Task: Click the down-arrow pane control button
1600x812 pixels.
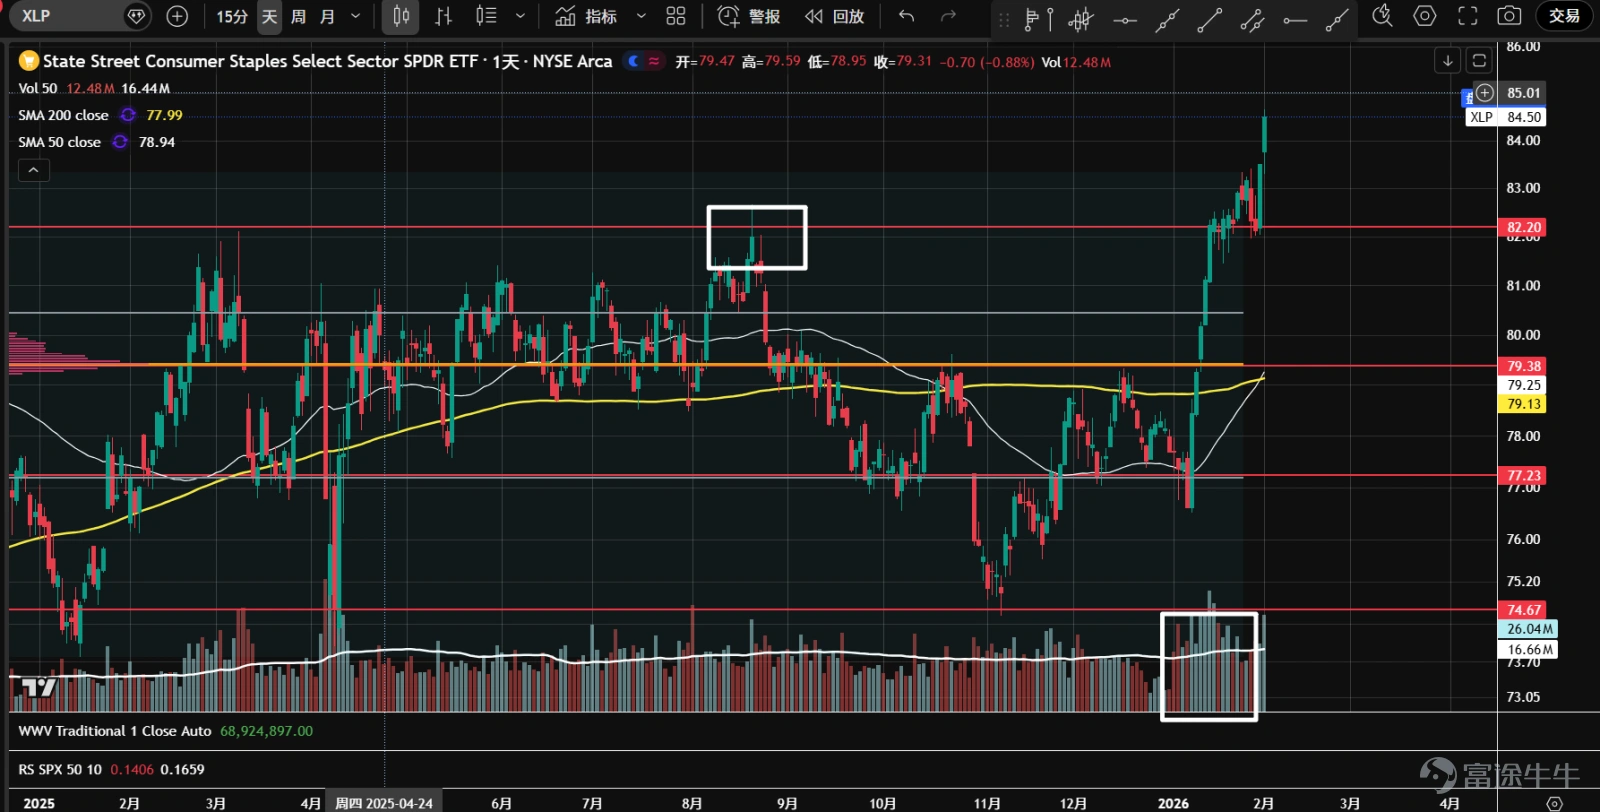Action: pyautogui.click(x=1447, y=61)
